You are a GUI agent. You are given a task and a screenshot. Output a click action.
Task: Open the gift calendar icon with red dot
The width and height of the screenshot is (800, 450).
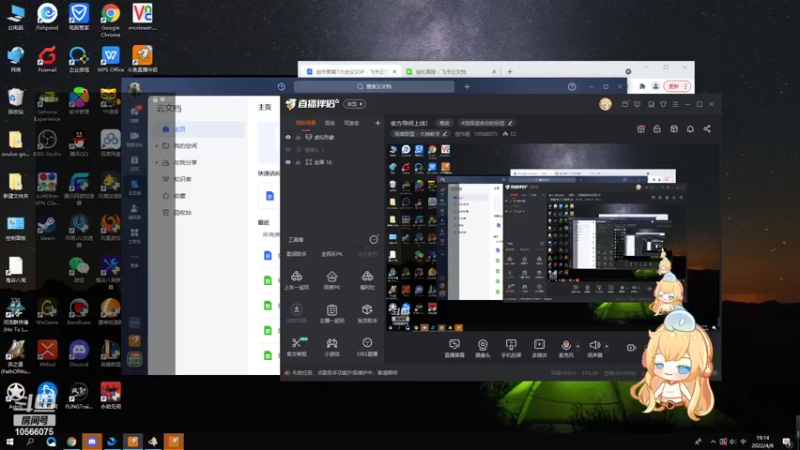641,129
